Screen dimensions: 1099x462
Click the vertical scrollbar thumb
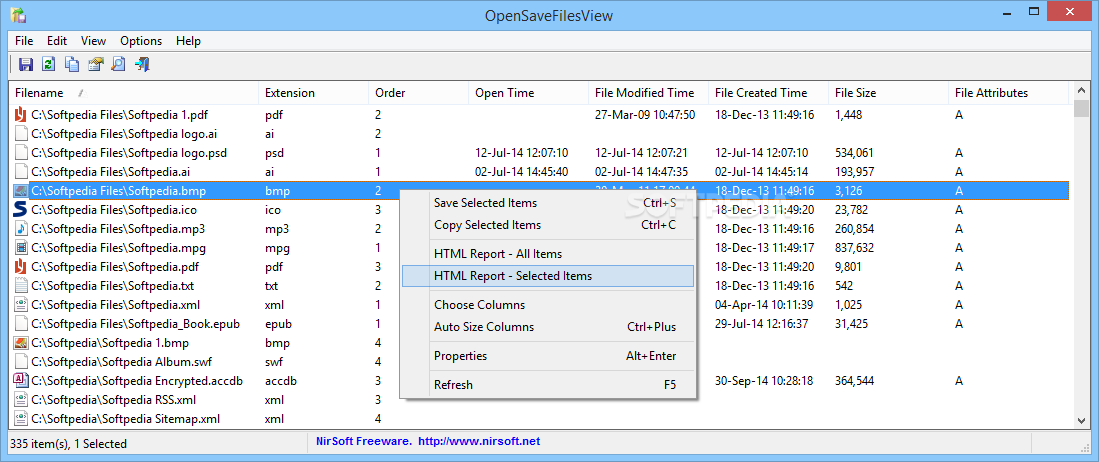click(1081, 109)
